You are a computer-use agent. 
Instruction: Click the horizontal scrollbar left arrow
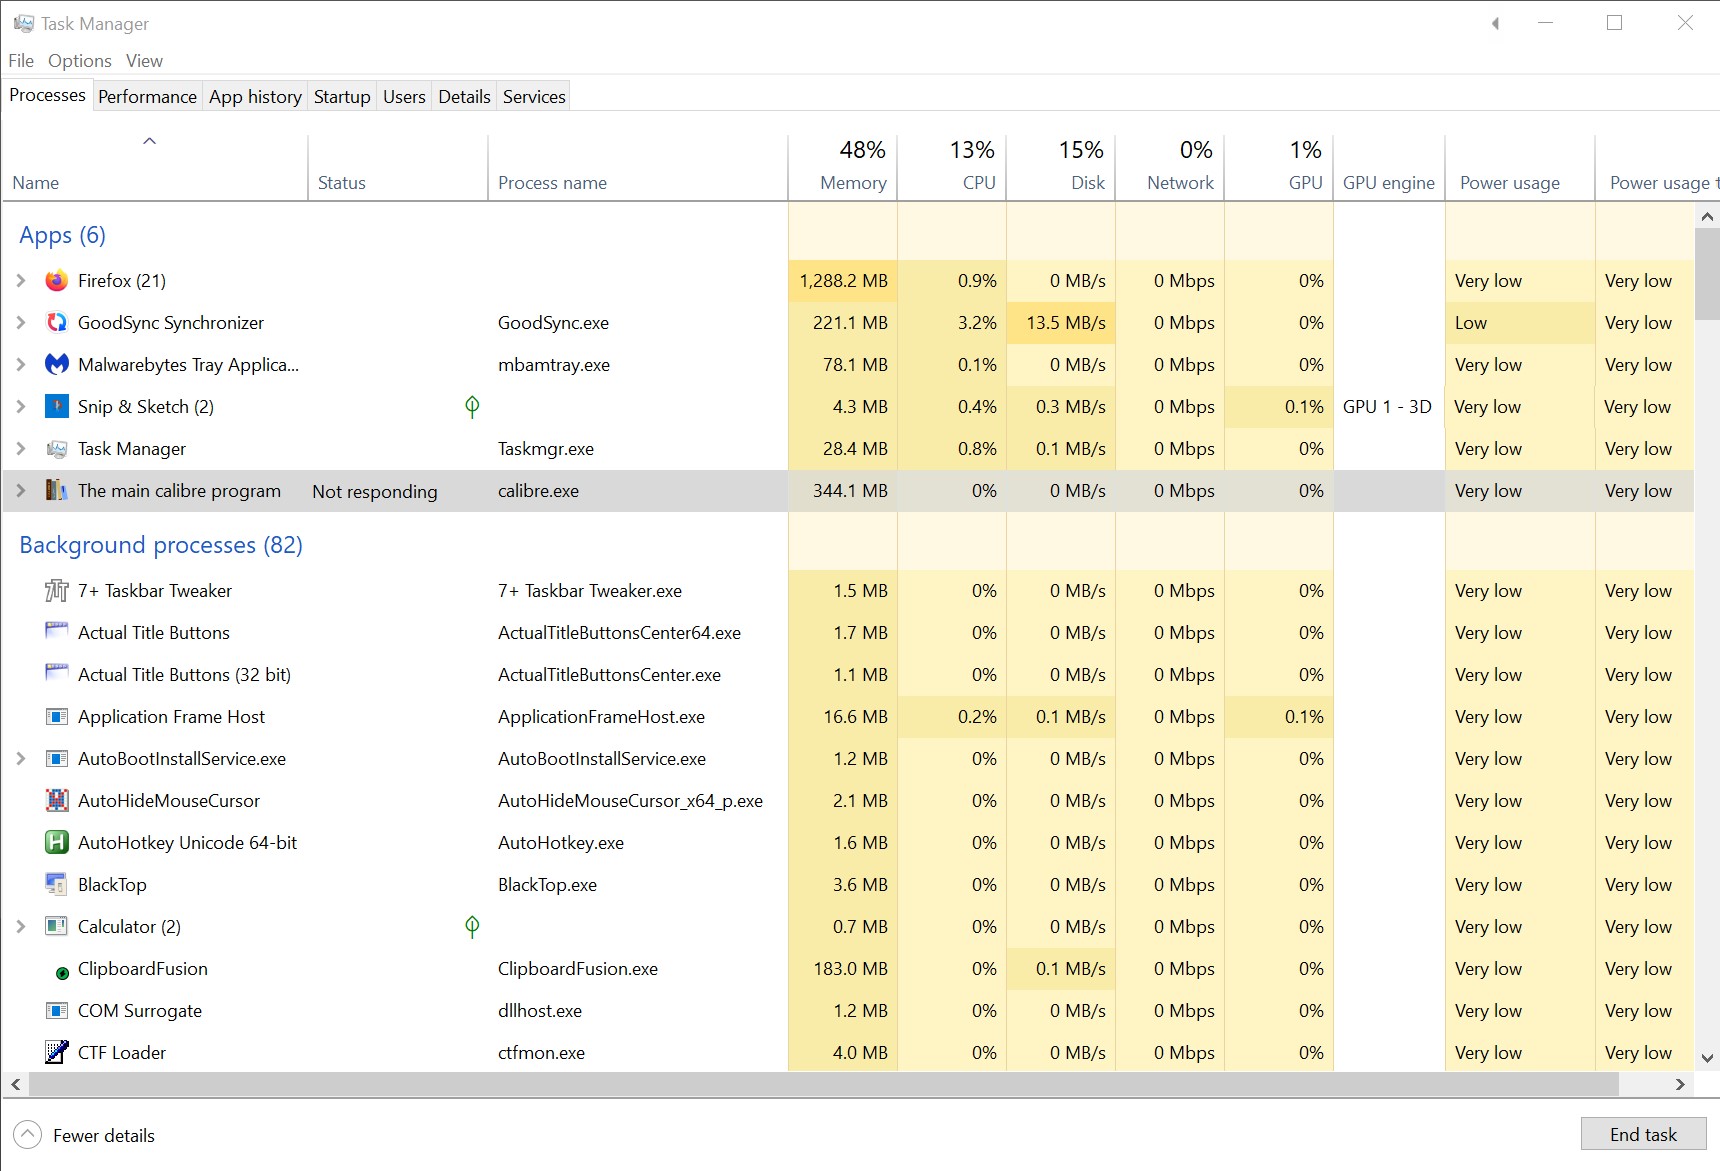(16, 1084)
